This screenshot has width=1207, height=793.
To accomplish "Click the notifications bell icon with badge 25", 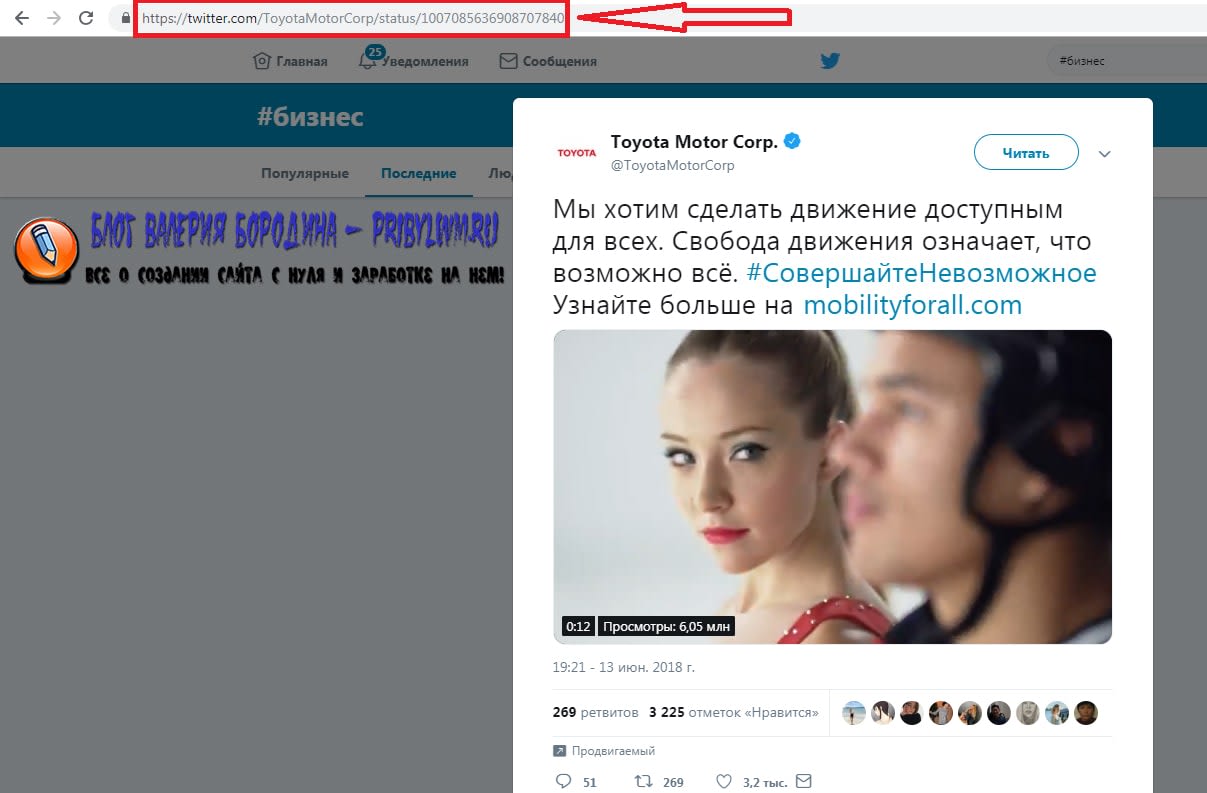I will (368, 59).
